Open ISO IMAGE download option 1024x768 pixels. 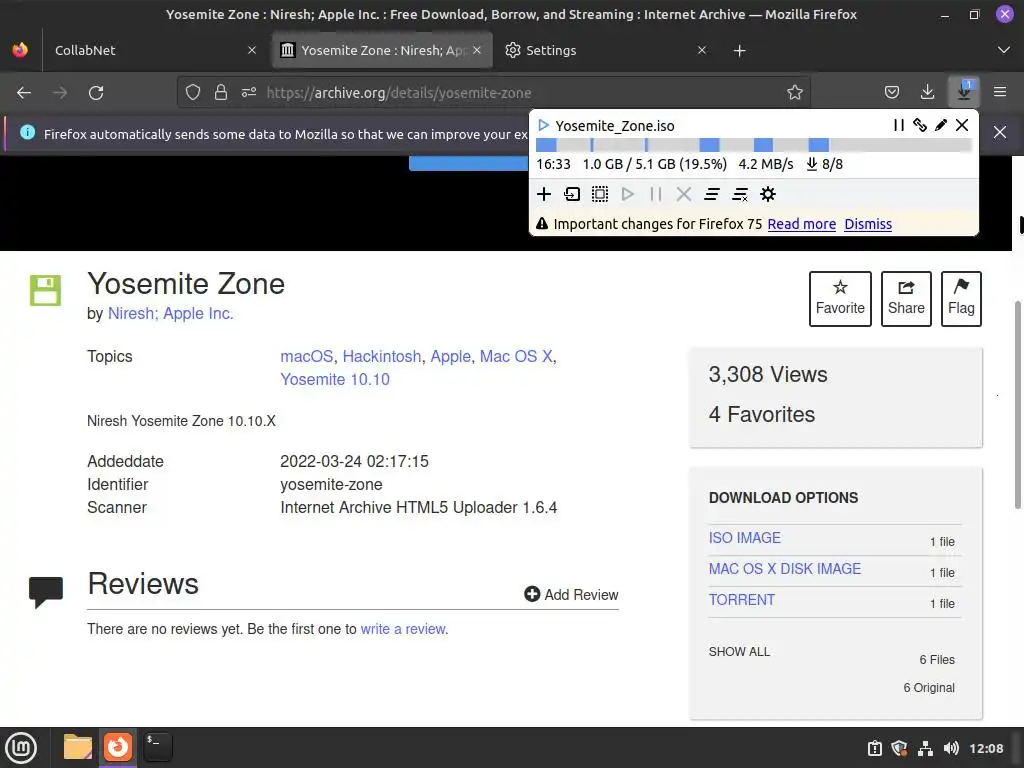tap(744, 538)
